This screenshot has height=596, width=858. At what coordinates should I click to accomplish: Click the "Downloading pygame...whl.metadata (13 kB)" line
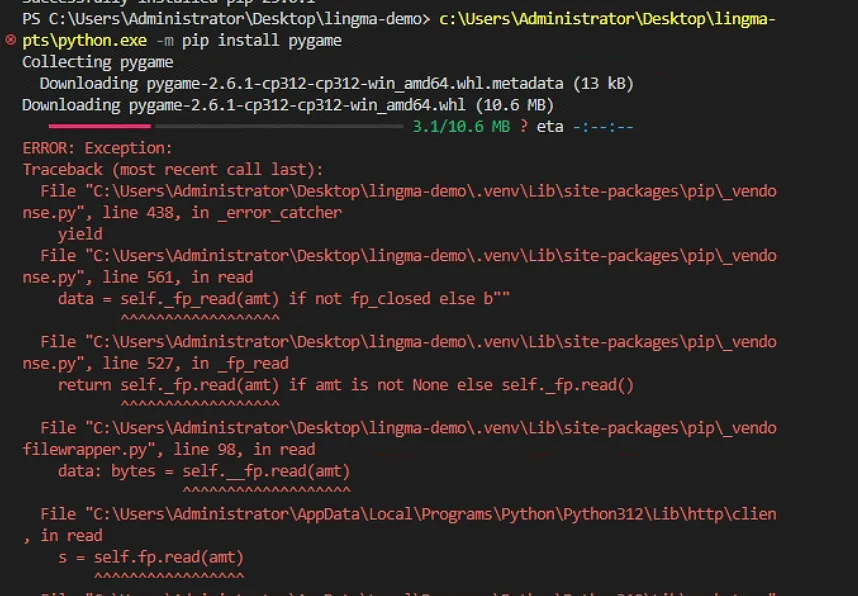[337, 83]
